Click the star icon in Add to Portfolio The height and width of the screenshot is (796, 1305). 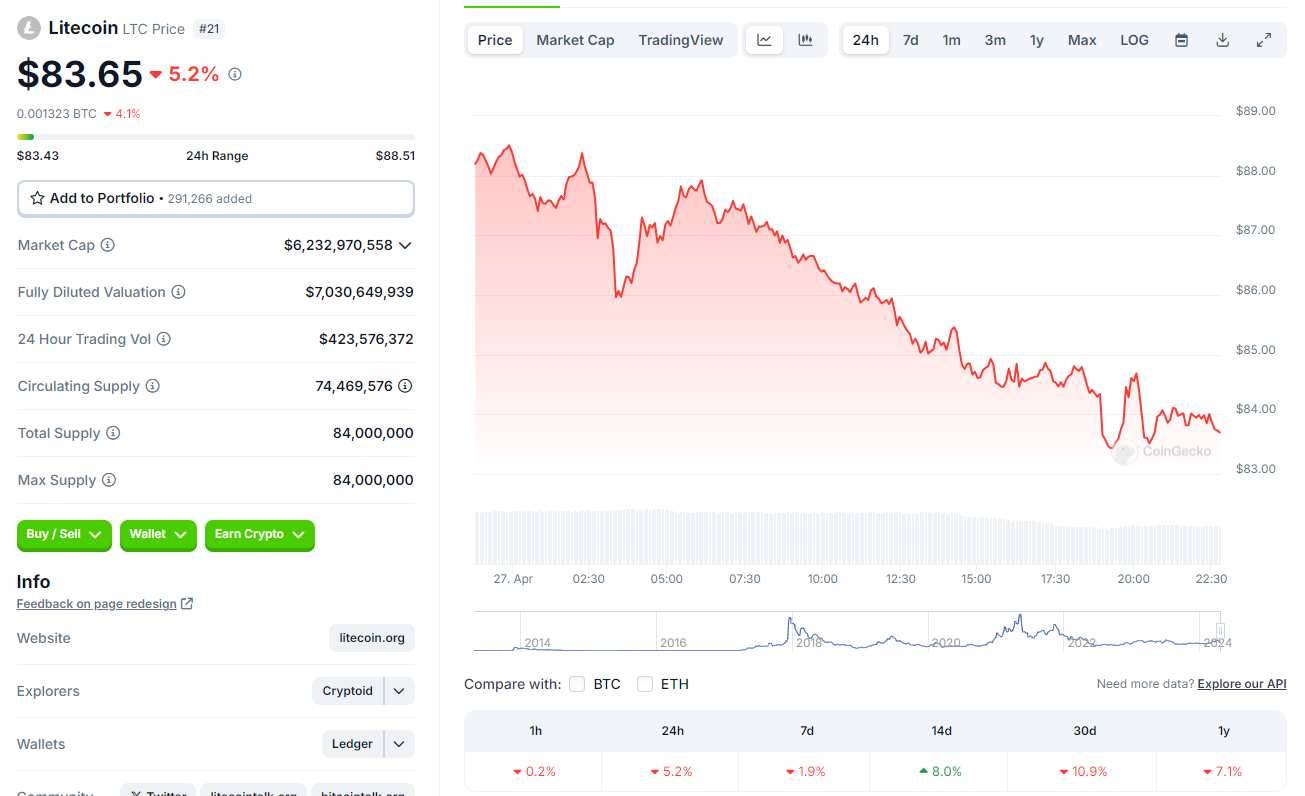(x=37, y=198)
